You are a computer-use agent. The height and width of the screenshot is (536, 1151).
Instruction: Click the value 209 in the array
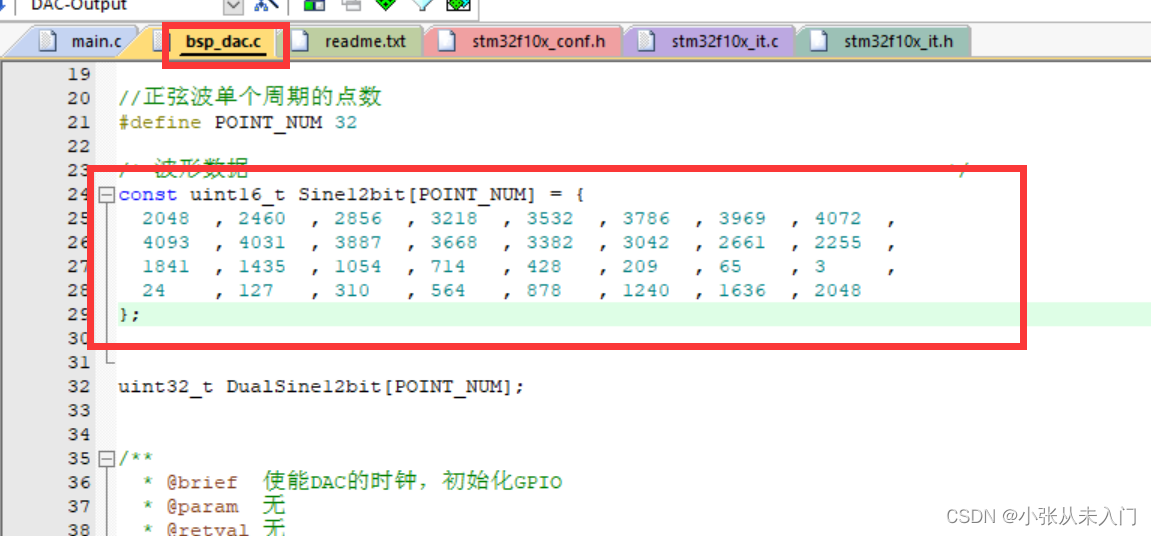[x=640, y=267]
